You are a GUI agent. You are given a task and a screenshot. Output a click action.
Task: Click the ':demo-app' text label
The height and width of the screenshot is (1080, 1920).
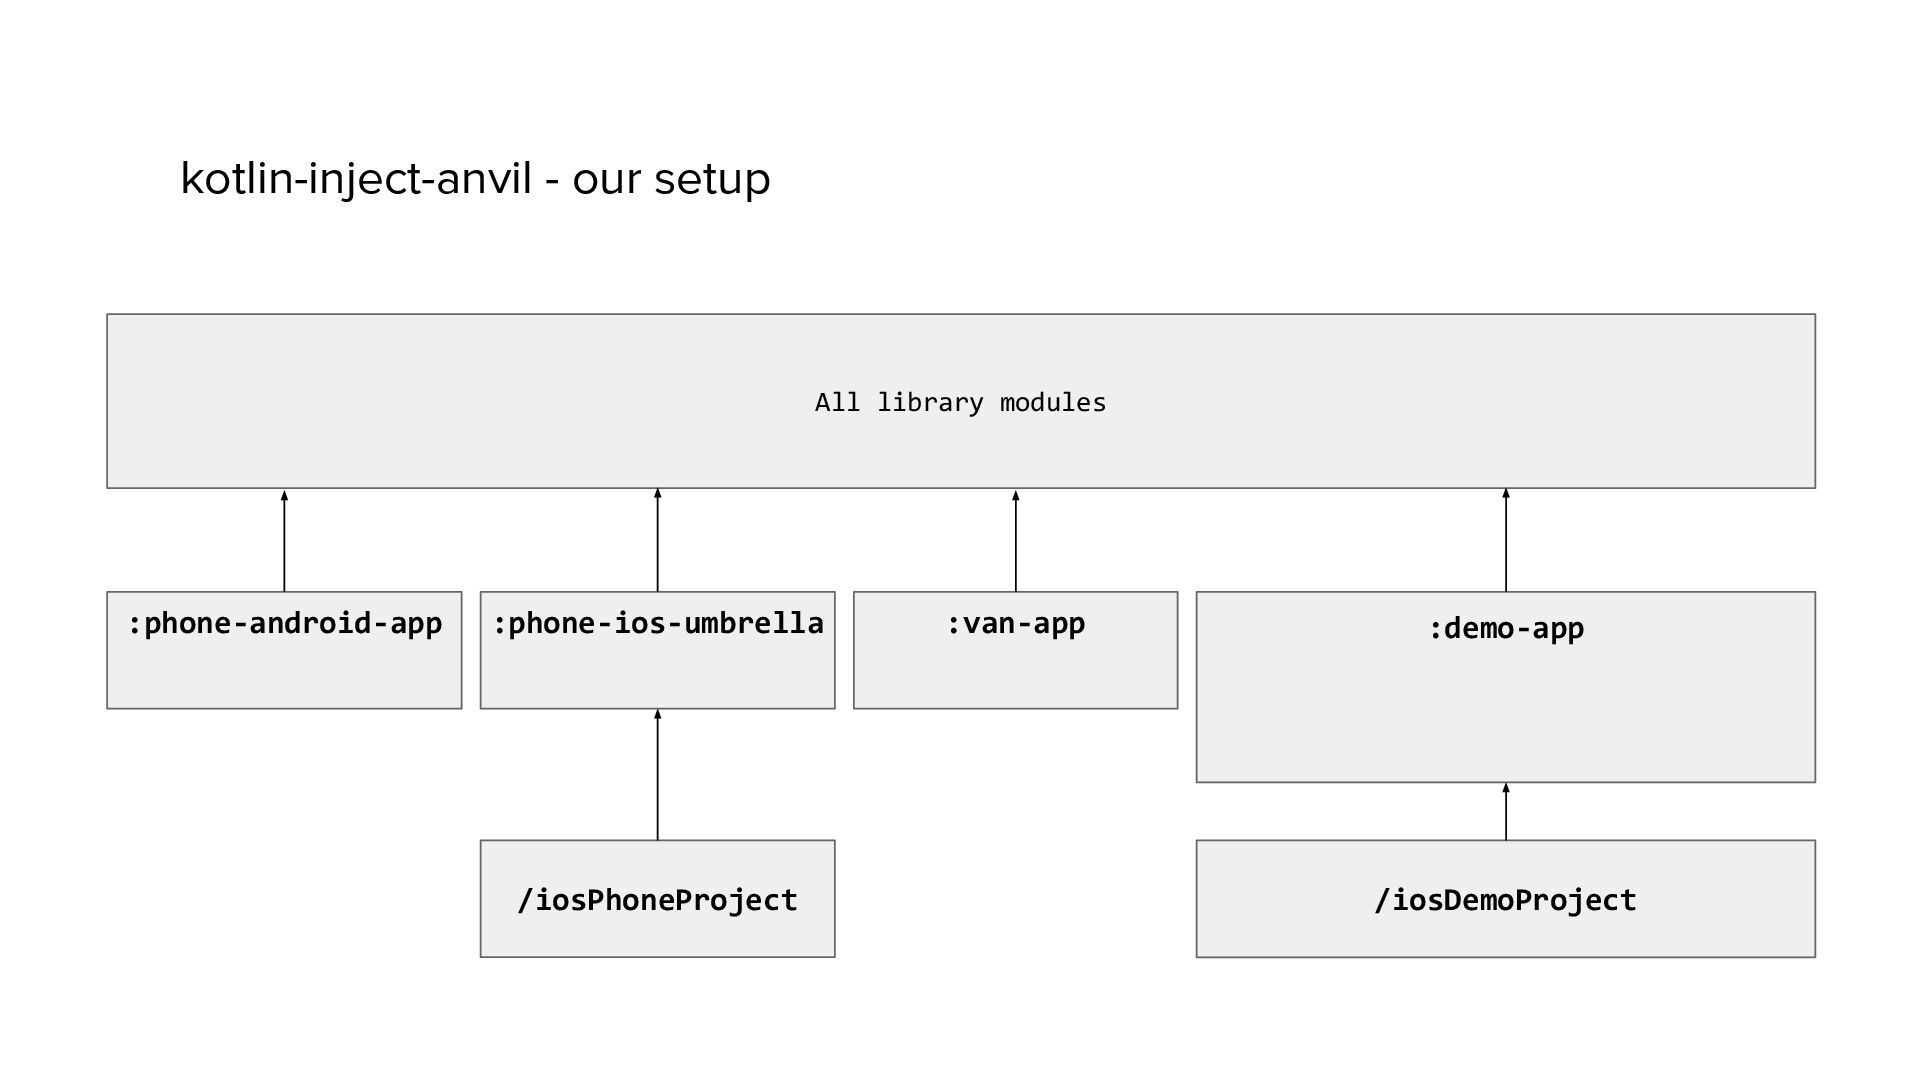point(1505,629)
